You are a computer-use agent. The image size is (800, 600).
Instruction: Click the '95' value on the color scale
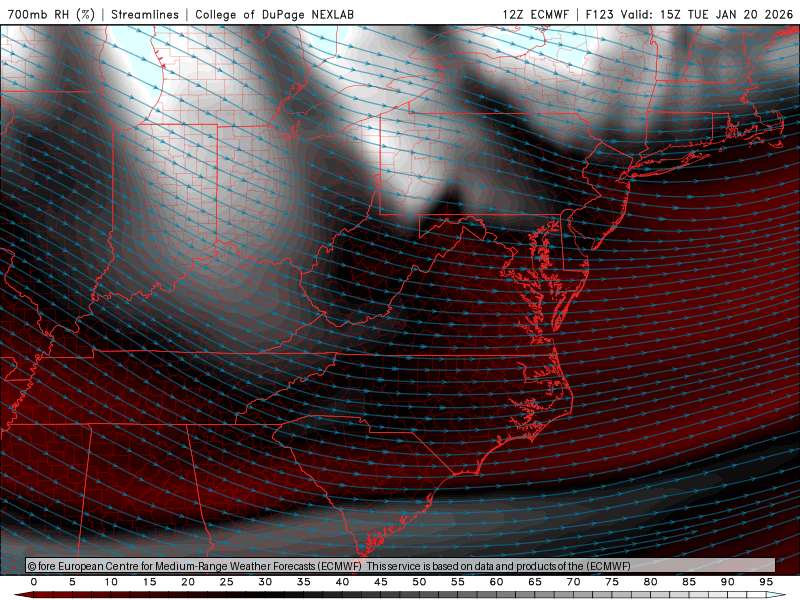pos(766,582)
